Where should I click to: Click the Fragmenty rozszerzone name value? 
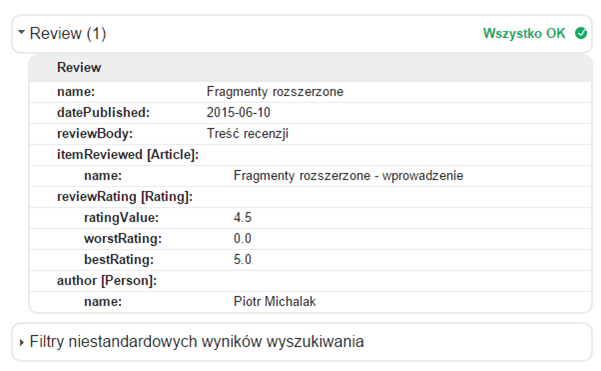(275, 92)
